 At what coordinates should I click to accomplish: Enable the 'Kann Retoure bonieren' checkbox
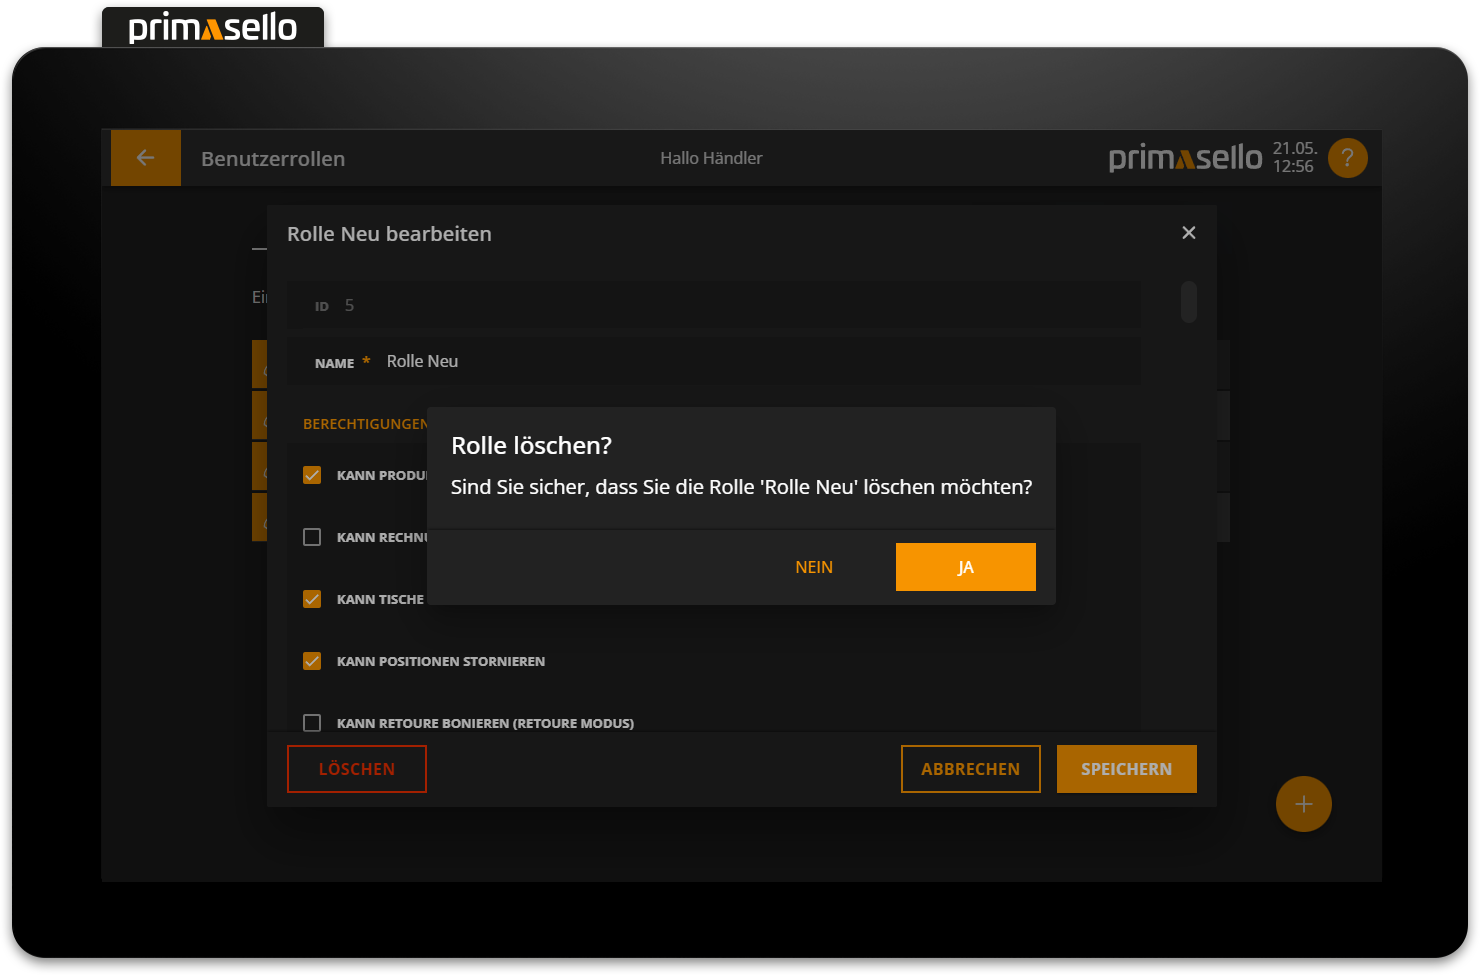[312, 723]
